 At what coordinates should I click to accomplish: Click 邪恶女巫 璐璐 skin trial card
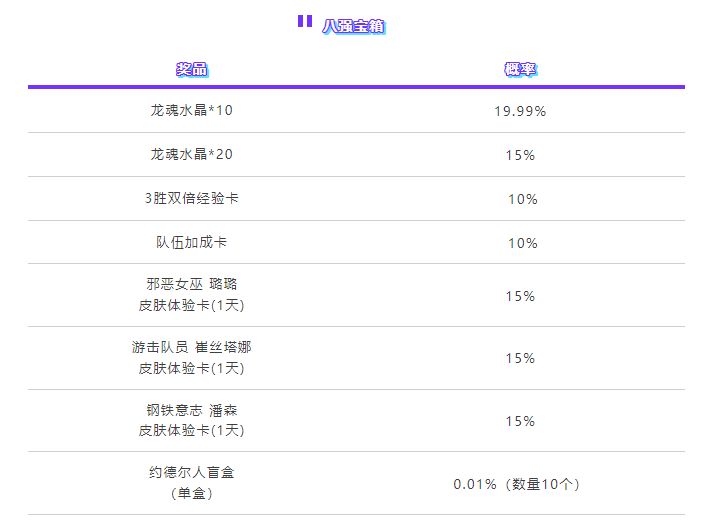point(192,295)
